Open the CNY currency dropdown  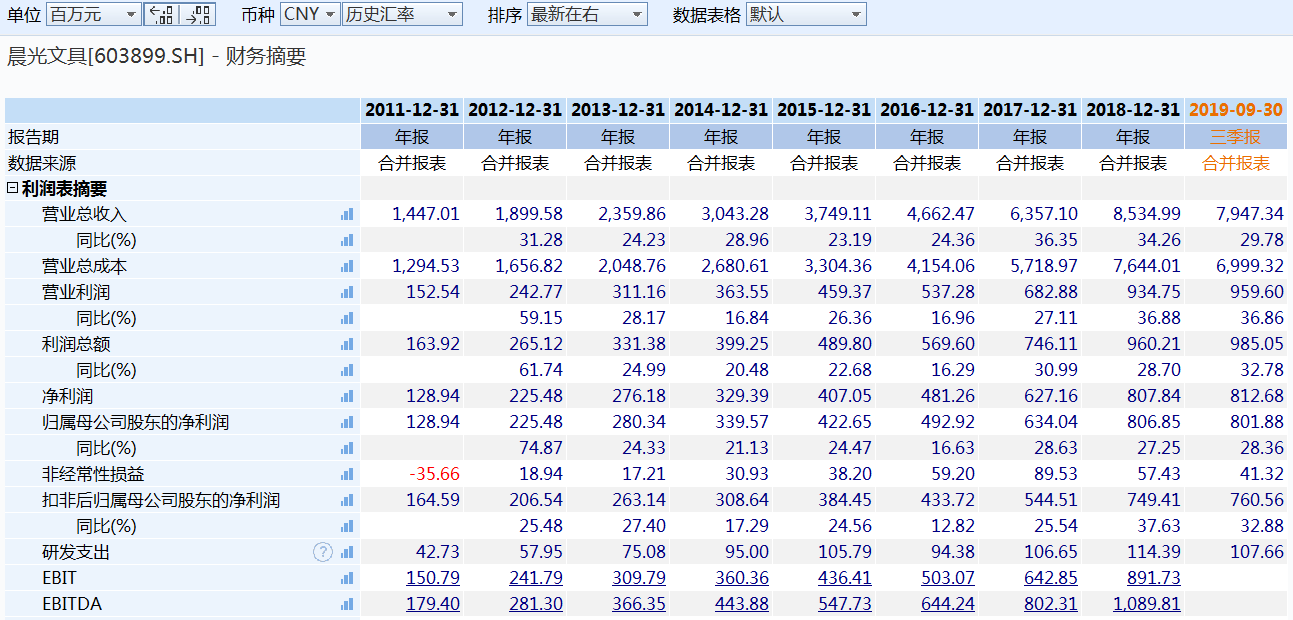310,14
